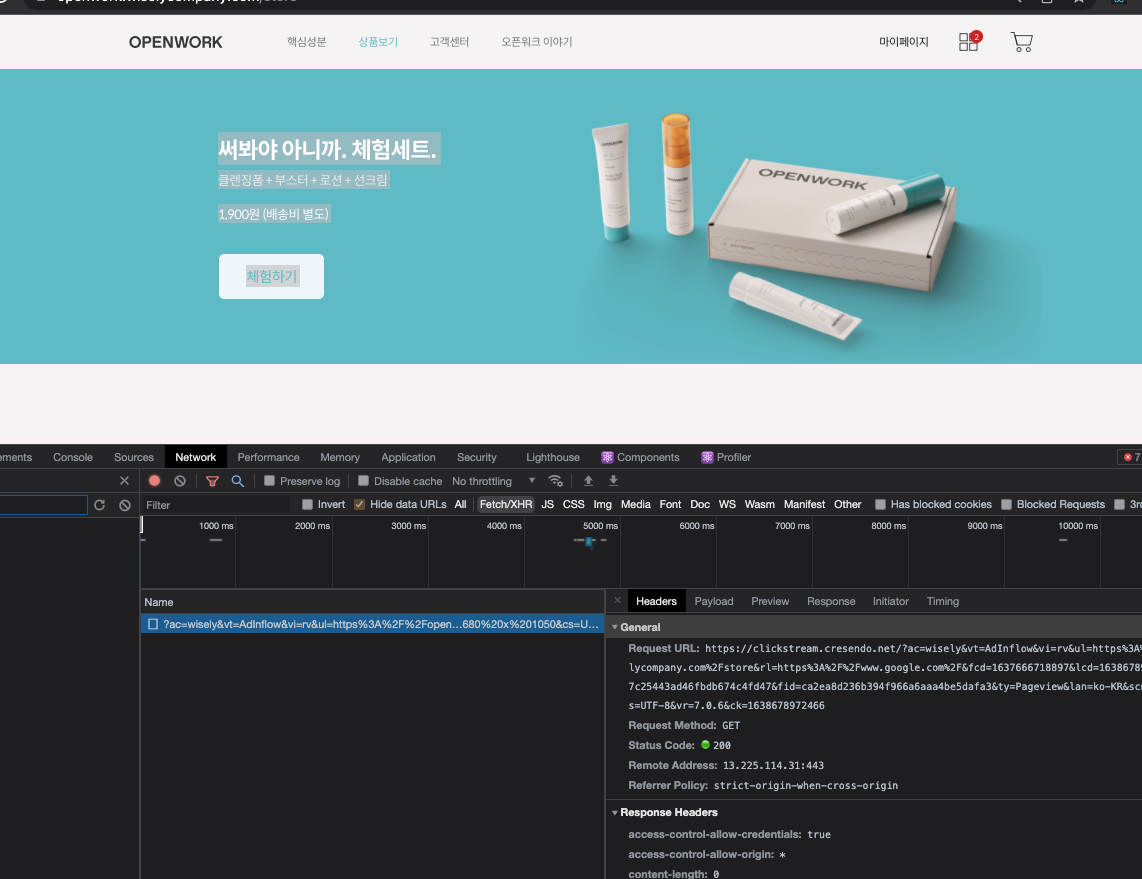Close the search panel
Viewport: 1142px width, 879px height.
click(125, 481)
